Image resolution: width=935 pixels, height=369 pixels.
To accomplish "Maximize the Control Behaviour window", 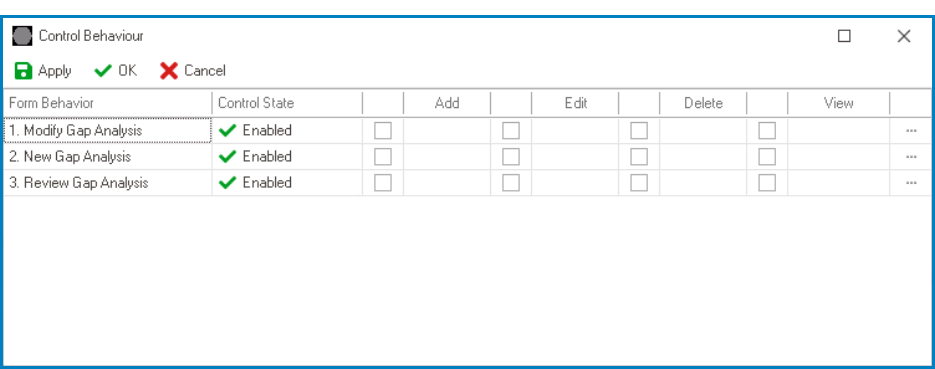I will click(844, 36).
